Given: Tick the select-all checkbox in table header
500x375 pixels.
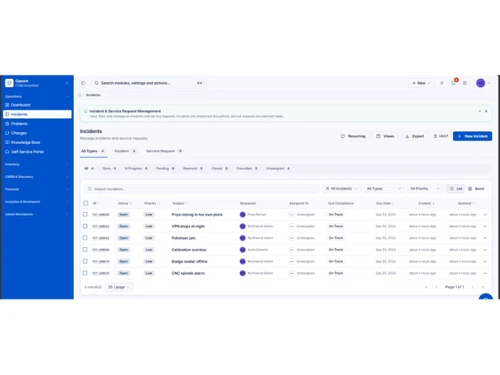Looking at the screenshot, I should 86,203.
